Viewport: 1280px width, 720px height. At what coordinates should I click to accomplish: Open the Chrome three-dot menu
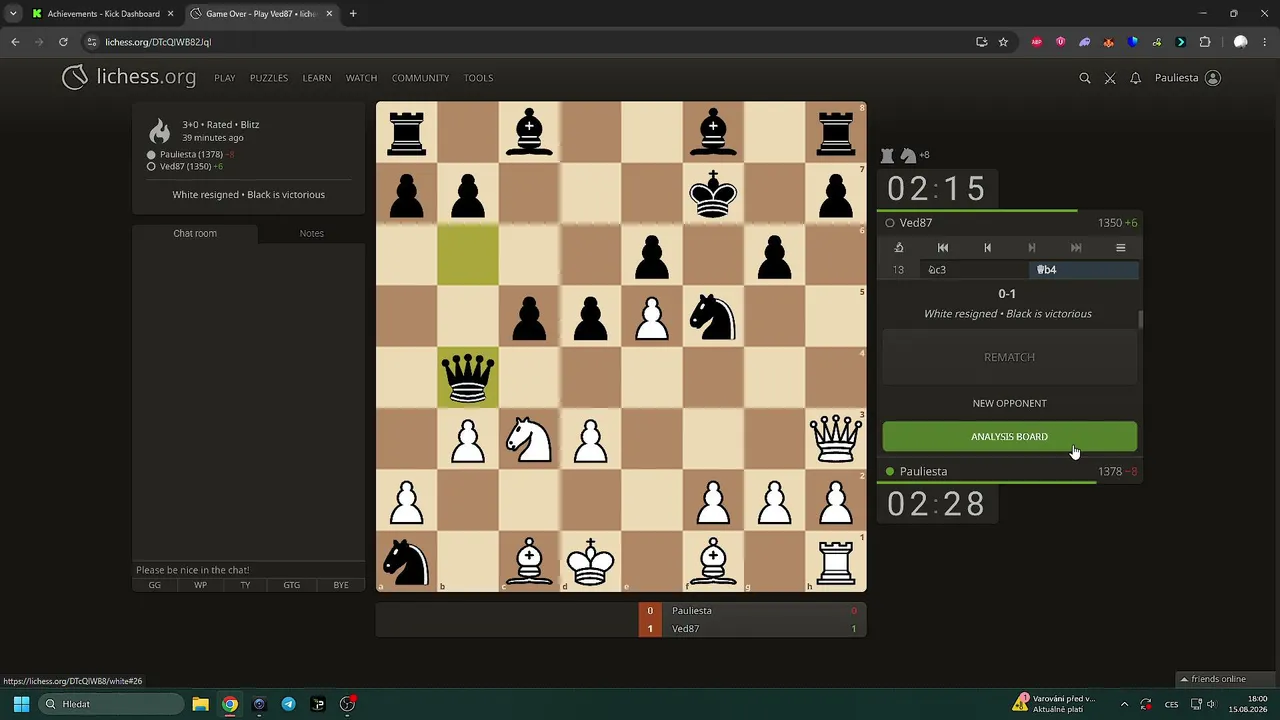point(1264,42)
